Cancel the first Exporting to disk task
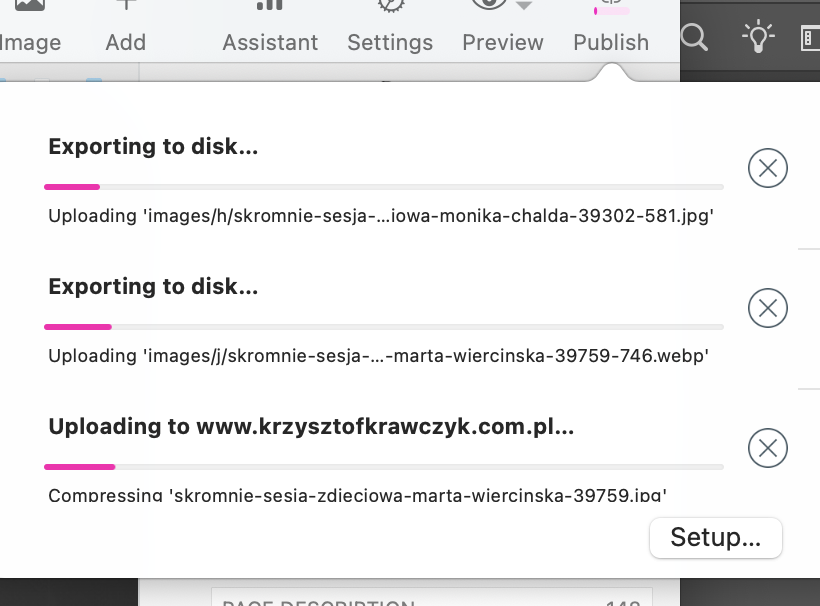 [x=768, y=168]
